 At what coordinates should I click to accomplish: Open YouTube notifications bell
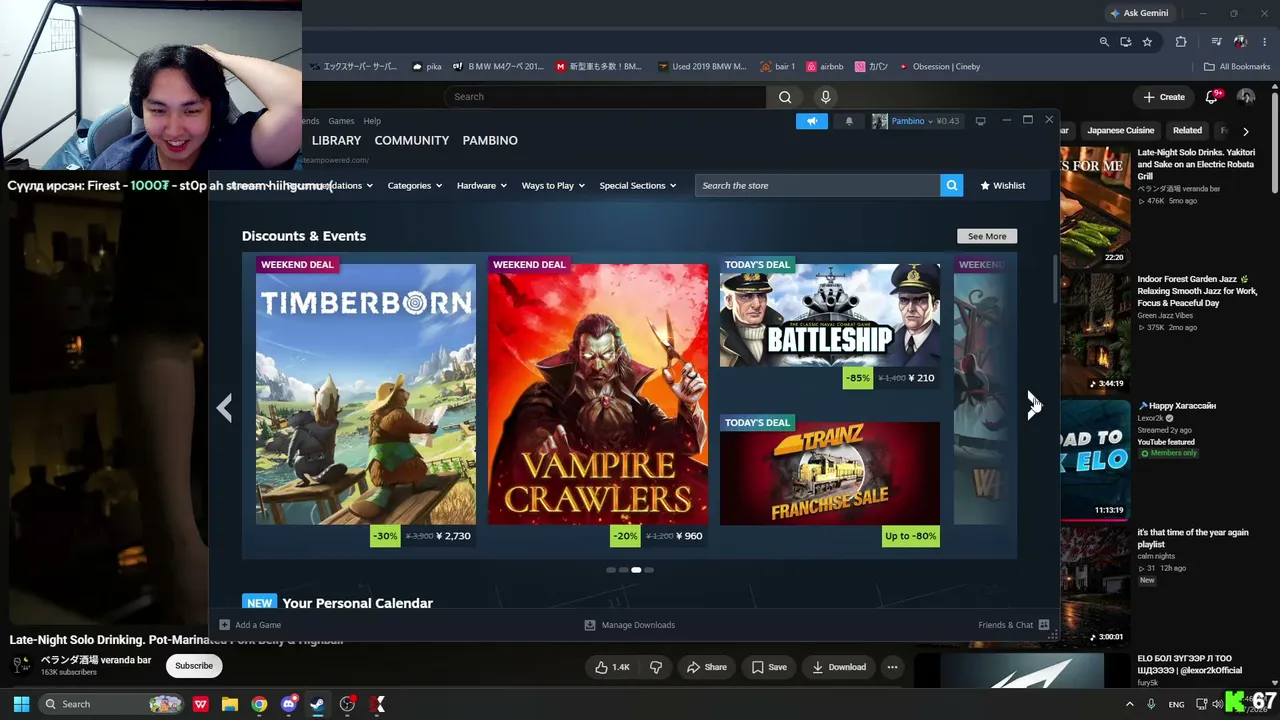(x=1212, y=97)
